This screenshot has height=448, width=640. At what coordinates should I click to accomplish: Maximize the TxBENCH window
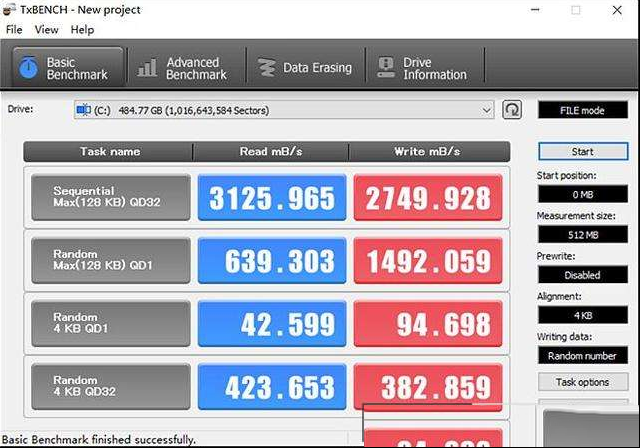[576, 10]
